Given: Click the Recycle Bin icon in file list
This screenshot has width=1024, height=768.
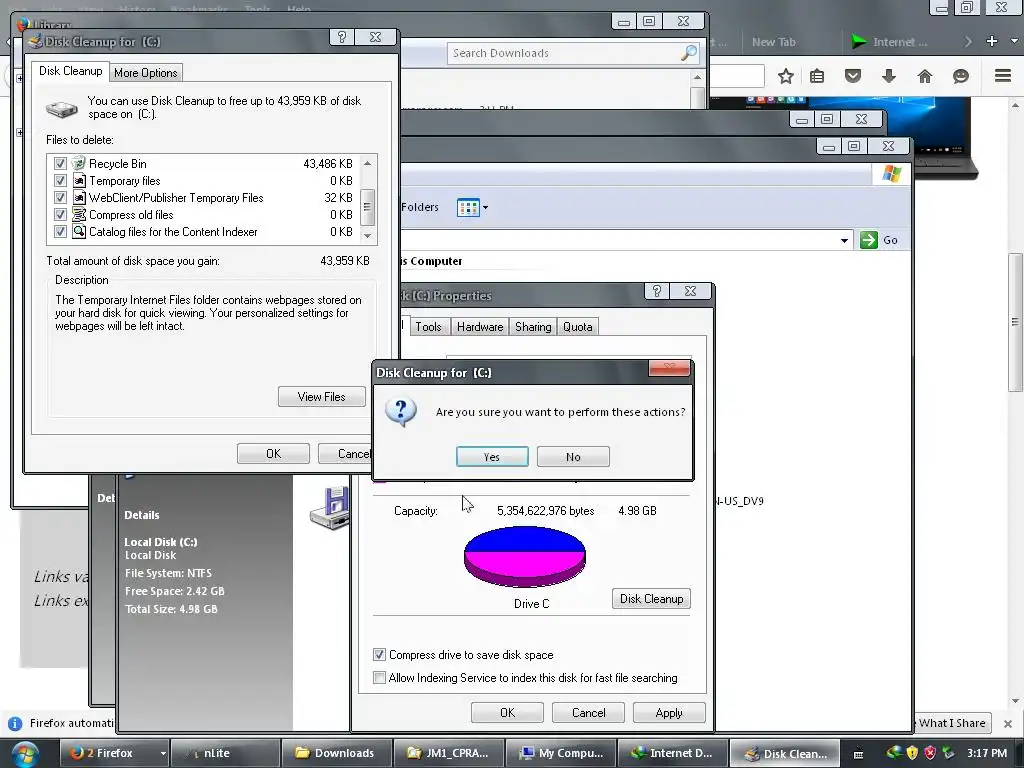Looking at the screenshot, I should coord(79,163).
